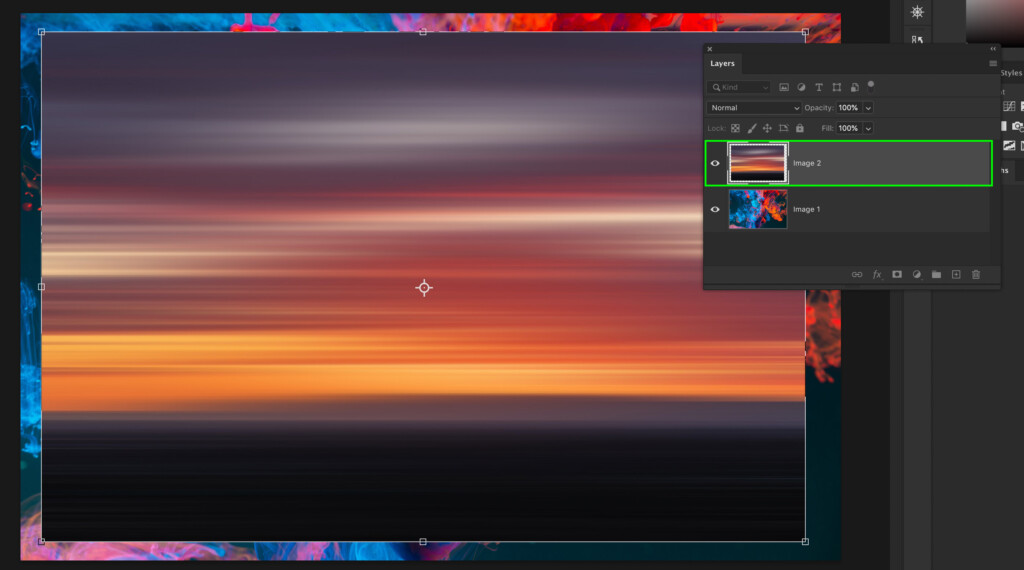Viewport: 1024px width, 570px height.
Task: Lock transparent pixels icon
Action: point(735,129)
